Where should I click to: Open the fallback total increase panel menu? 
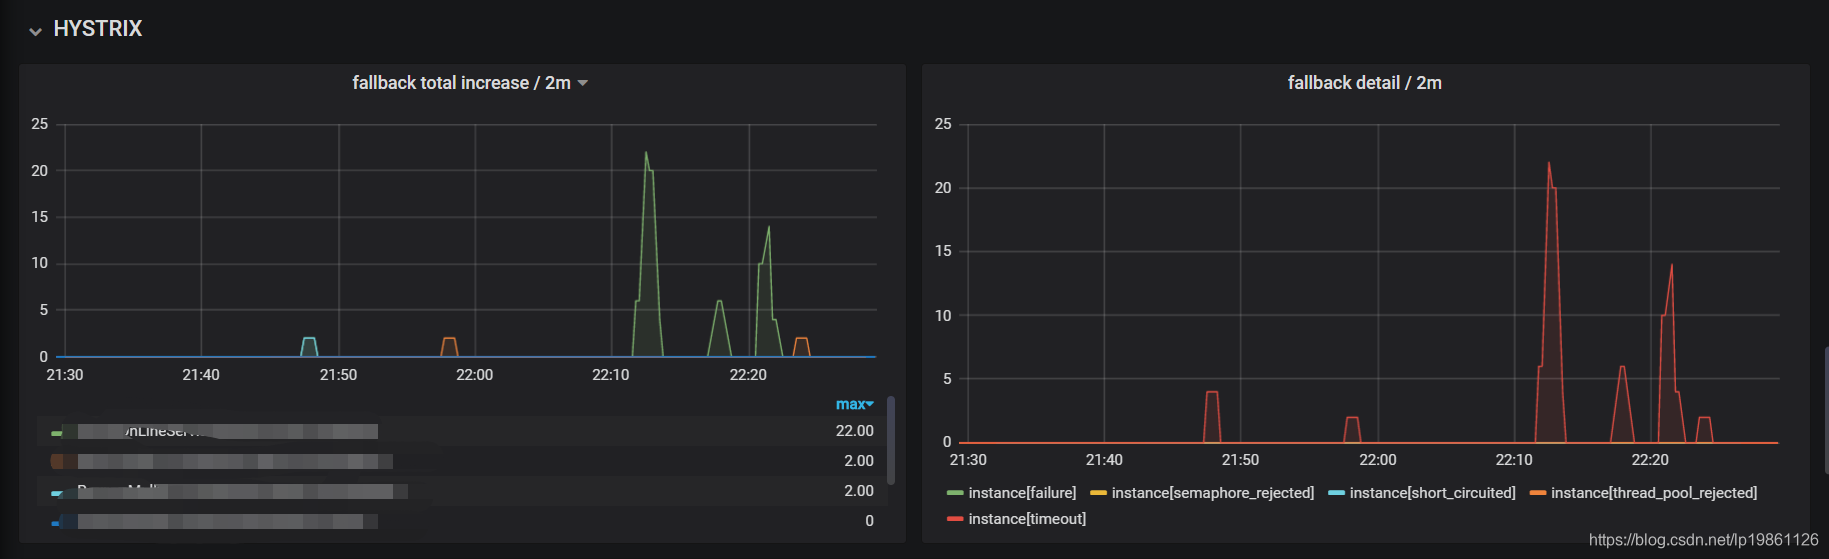click(x=583, y=83)
